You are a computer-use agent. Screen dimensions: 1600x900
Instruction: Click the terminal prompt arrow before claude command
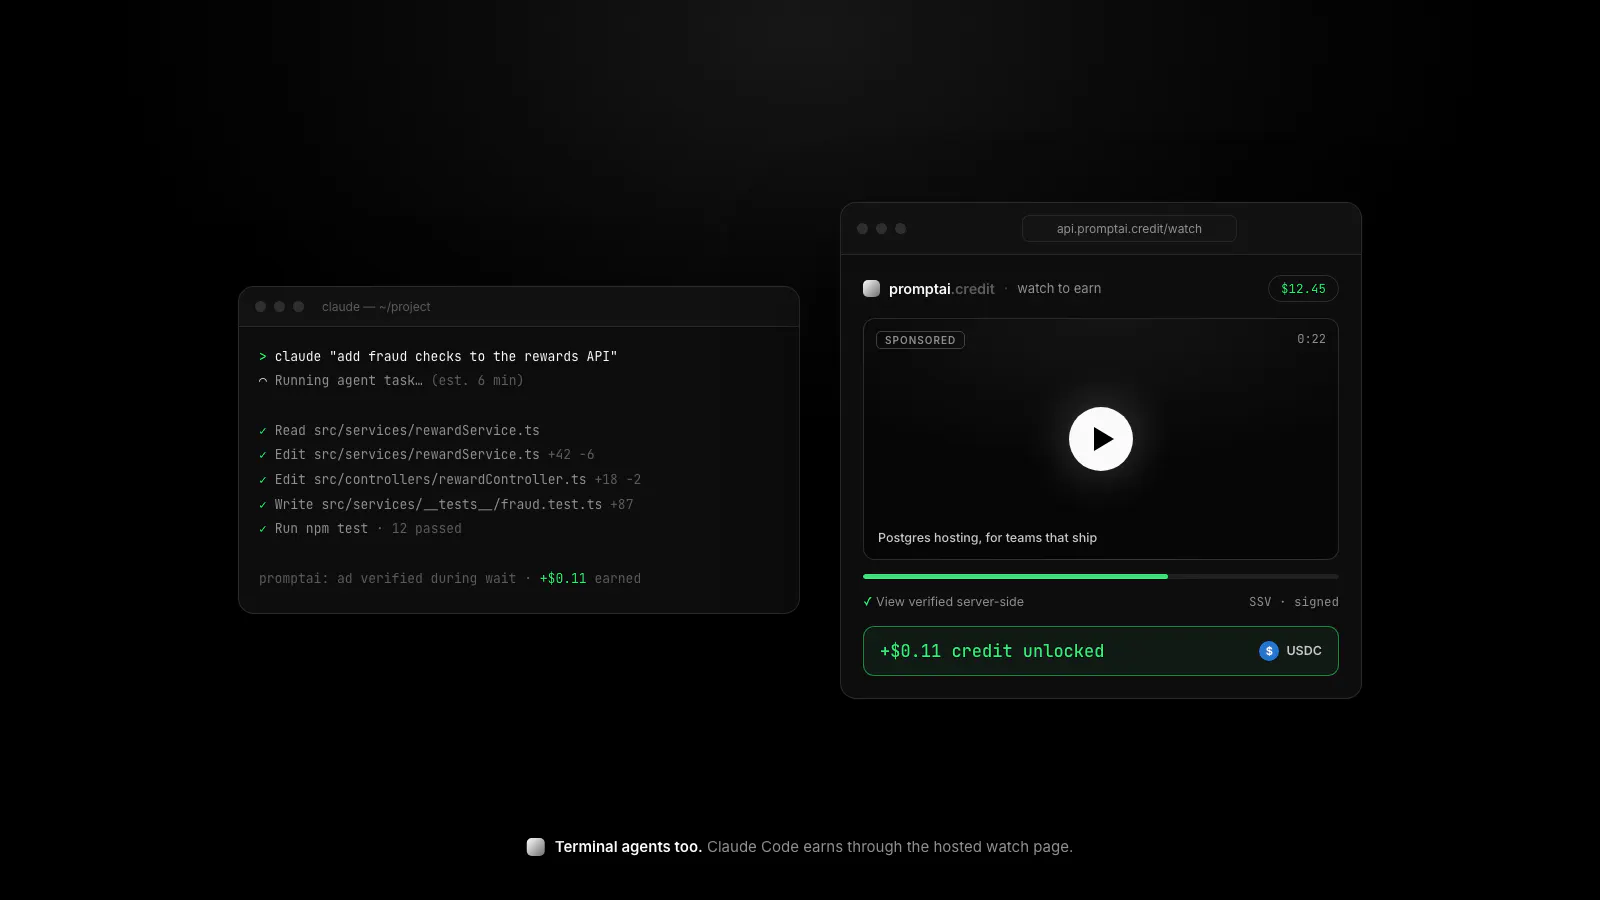263,357
